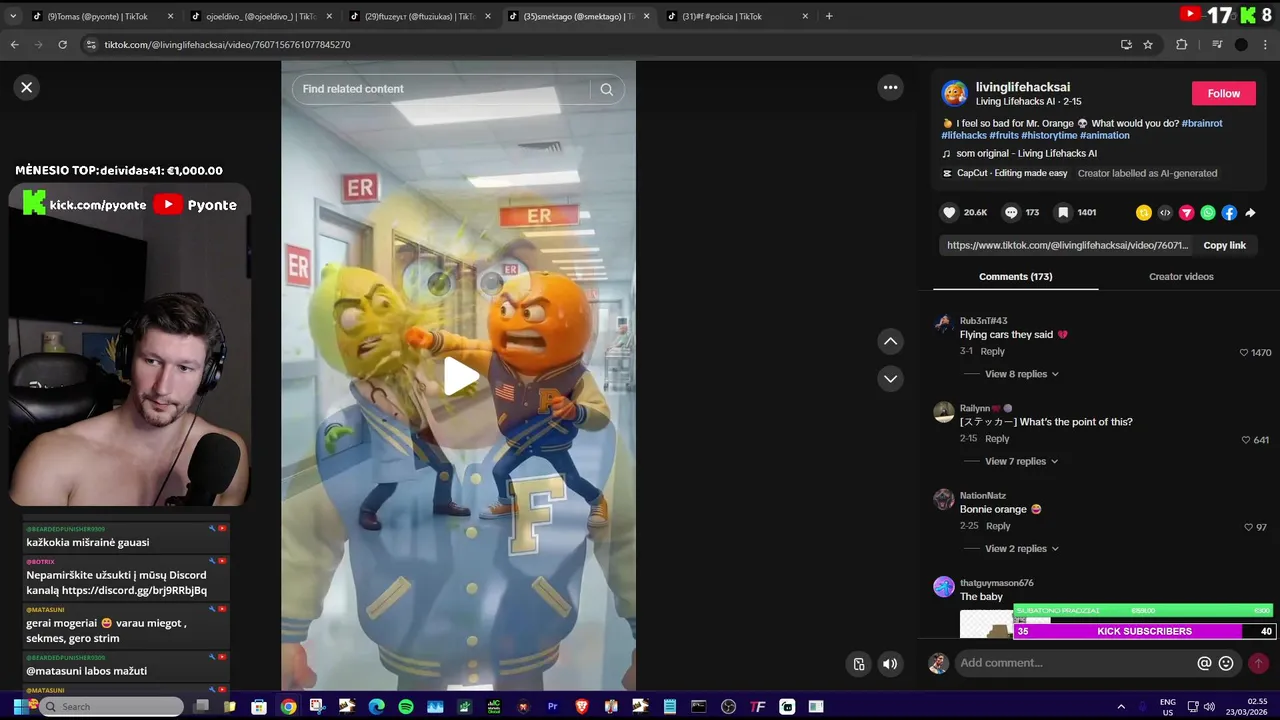The width and height of the screenshot is (1280, 720).
Task: Open the original sound Living Lifehacks AI
Action: [1026, 153]
